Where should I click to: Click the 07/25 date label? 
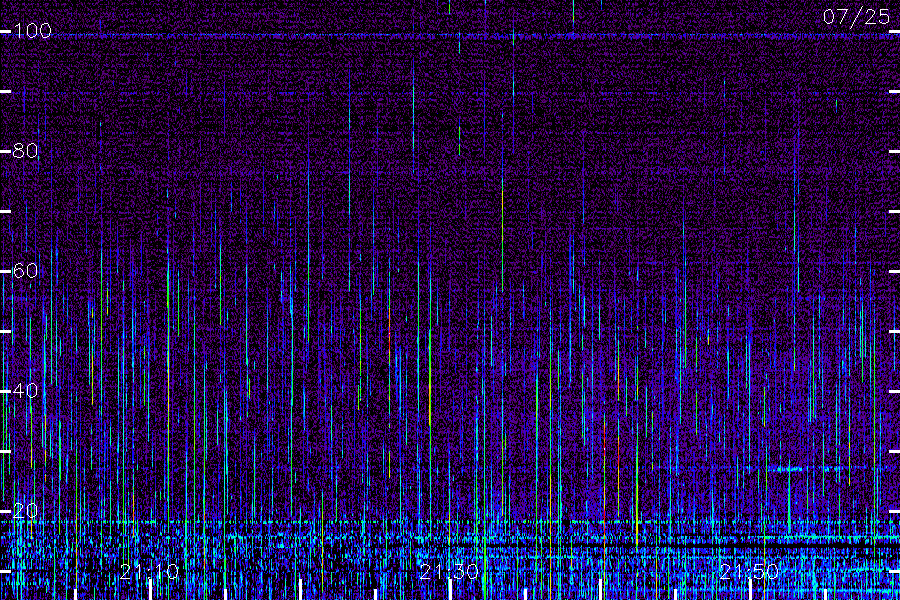pyautogui.click(x=856, y=17)
